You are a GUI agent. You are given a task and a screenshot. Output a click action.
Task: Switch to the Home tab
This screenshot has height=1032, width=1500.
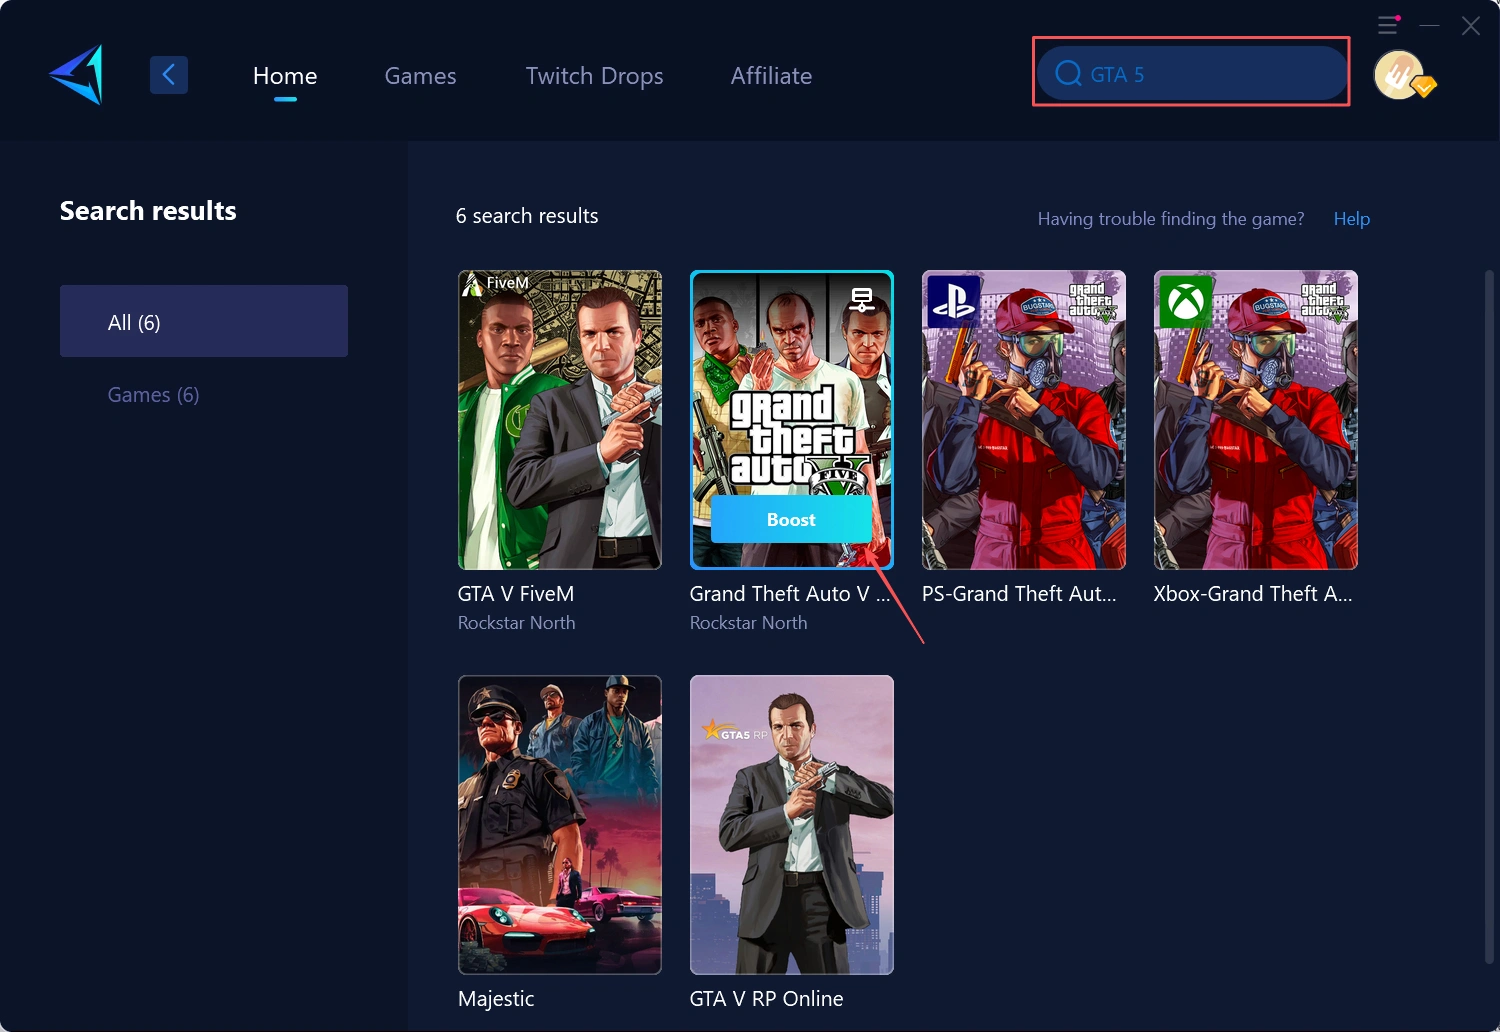click(285, 76)
